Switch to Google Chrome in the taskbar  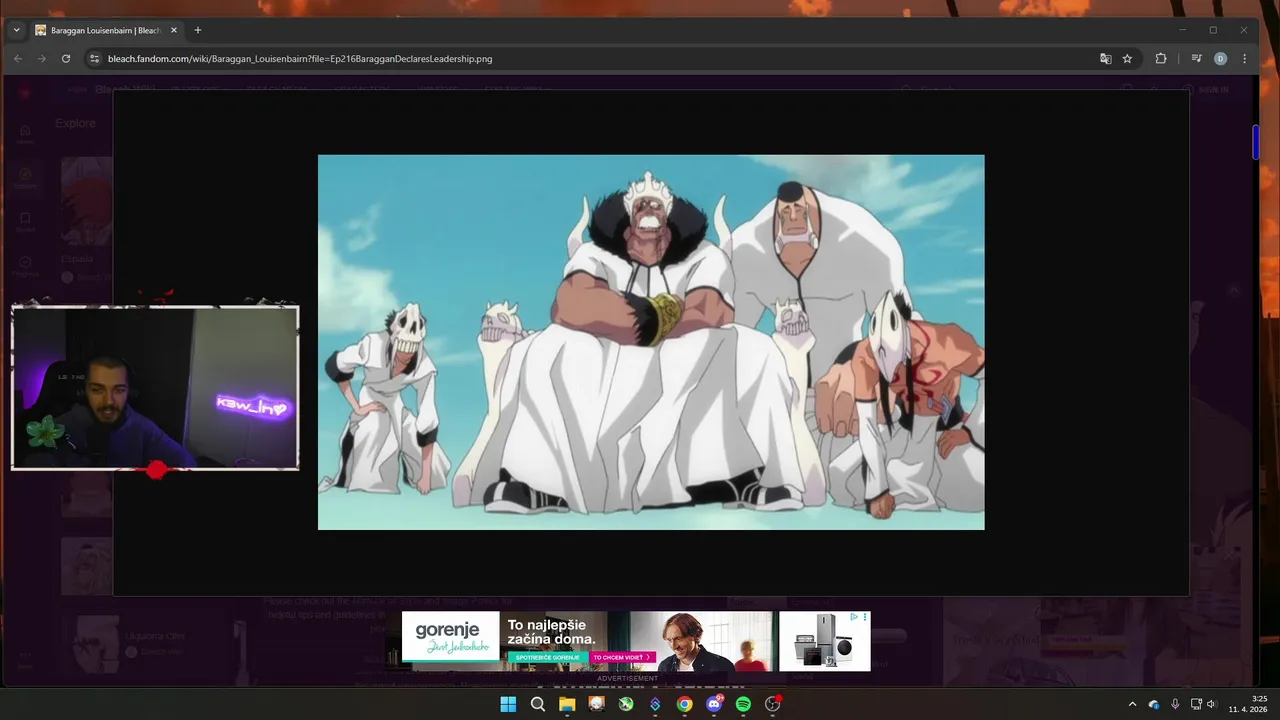[684, 704]
